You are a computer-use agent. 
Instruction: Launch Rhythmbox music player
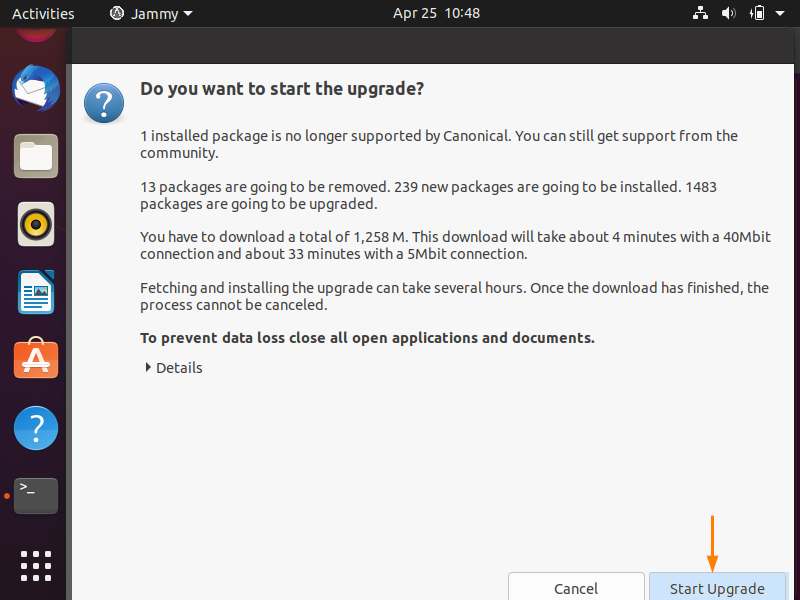(x=36, y=224)
